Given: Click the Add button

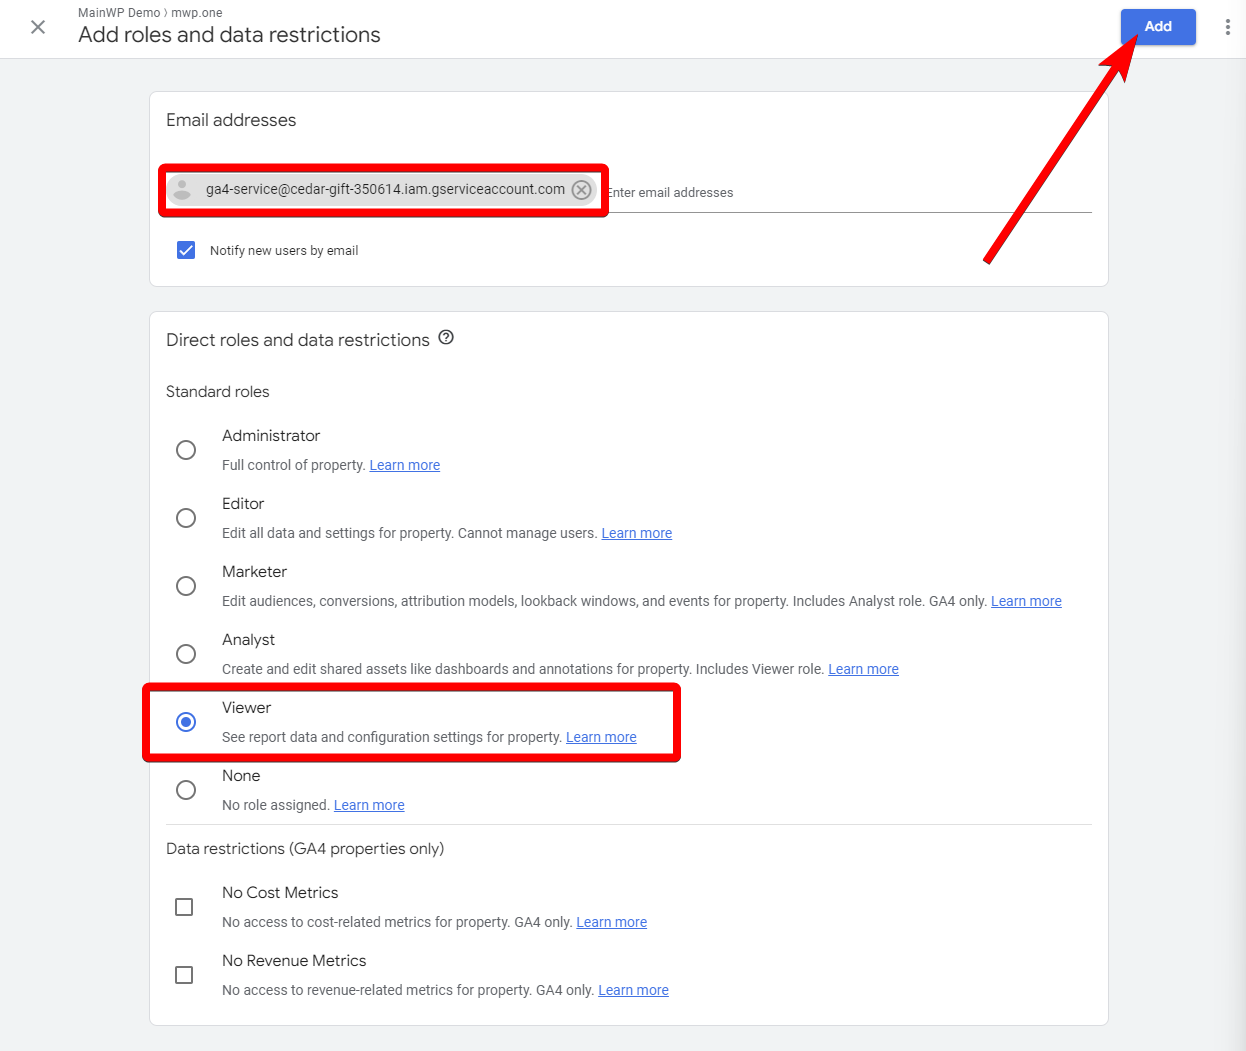Looking at the screenshot, I should click(1158, 27).
